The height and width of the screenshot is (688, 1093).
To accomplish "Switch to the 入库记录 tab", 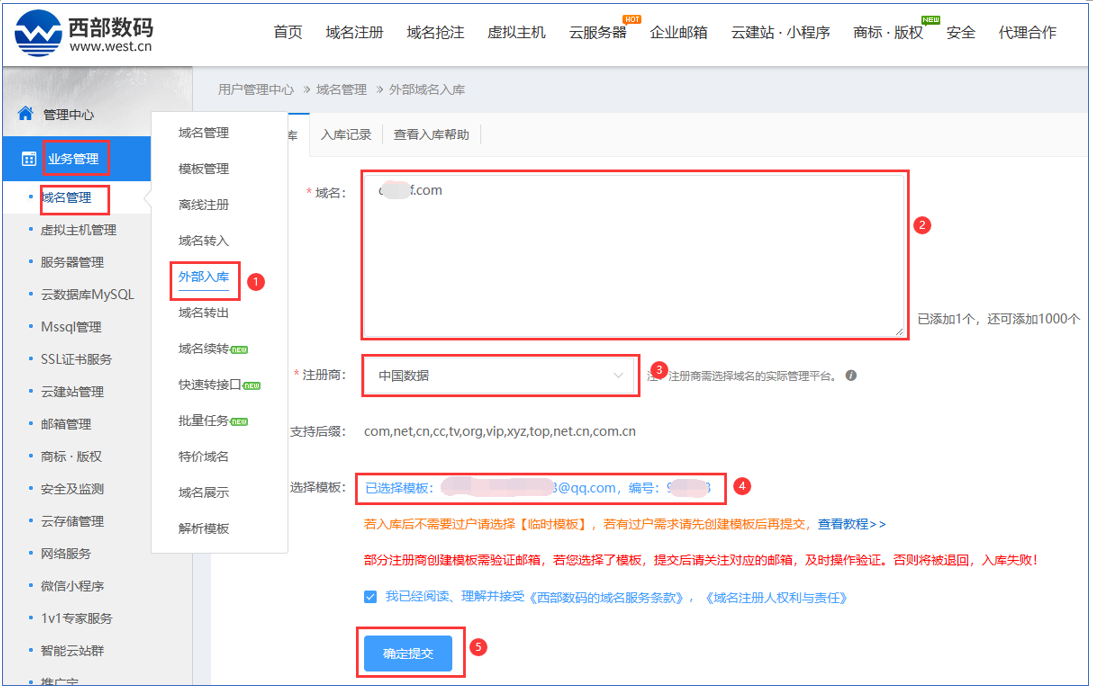I will click(x=346, y=135).
